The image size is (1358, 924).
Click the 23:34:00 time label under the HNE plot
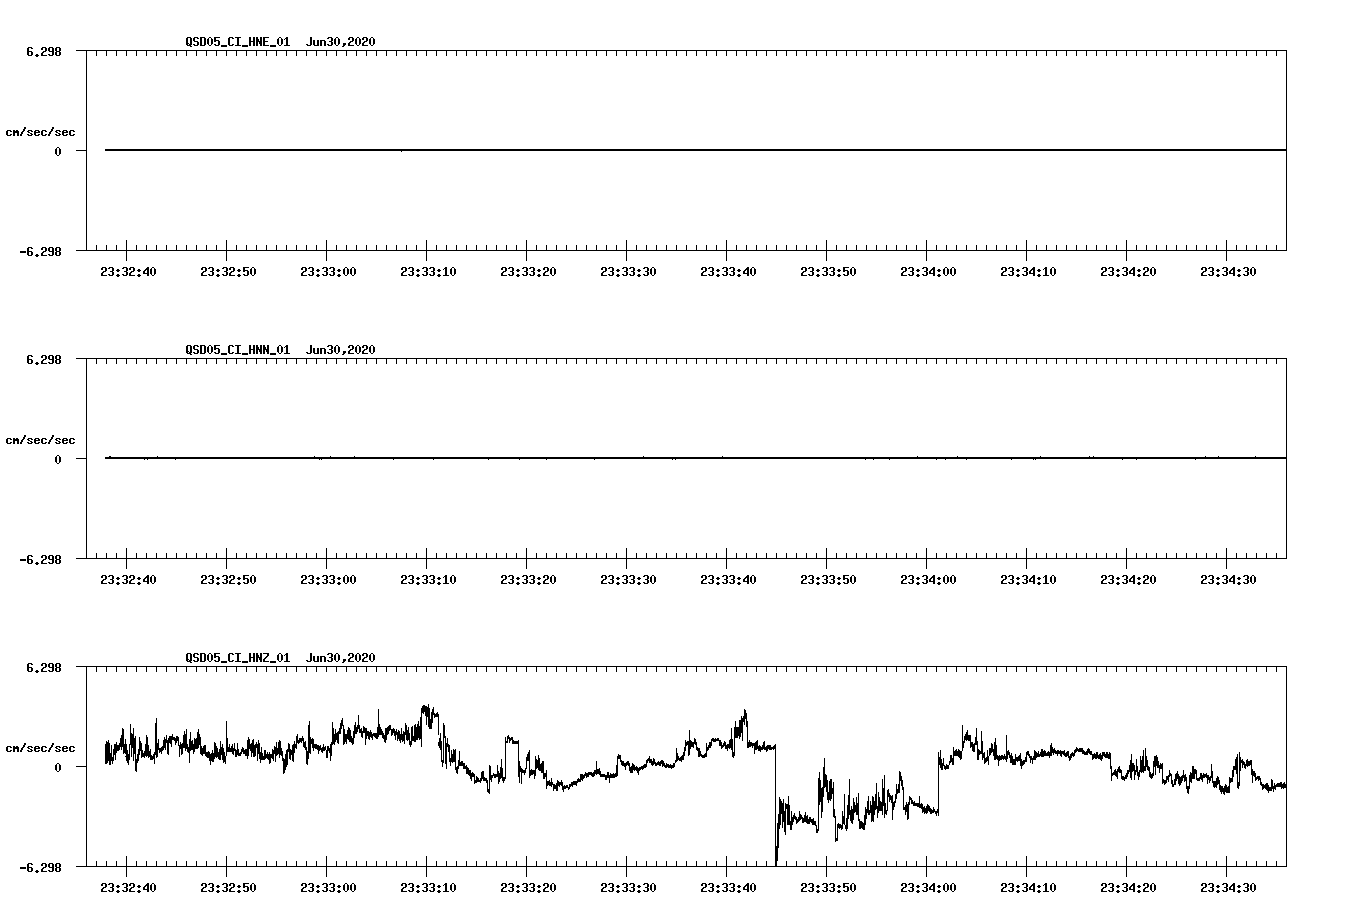pyautogui.click(x=928, y=271)
